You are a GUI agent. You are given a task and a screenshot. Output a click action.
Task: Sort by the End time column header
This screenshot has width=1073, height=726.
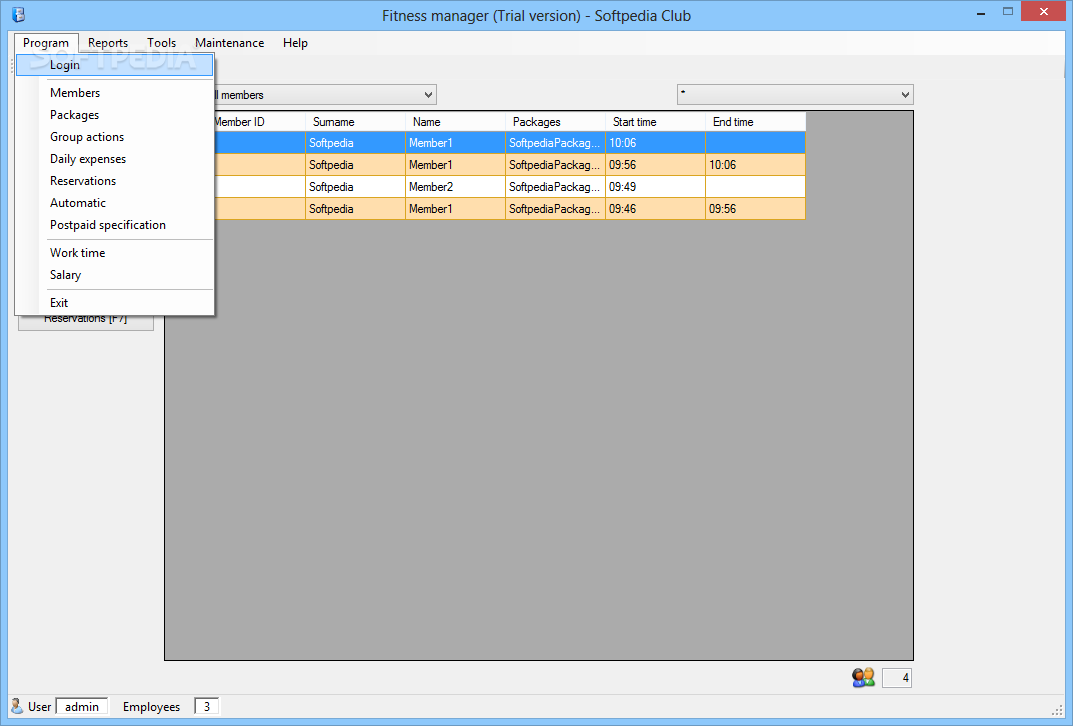tap(755, 122)
